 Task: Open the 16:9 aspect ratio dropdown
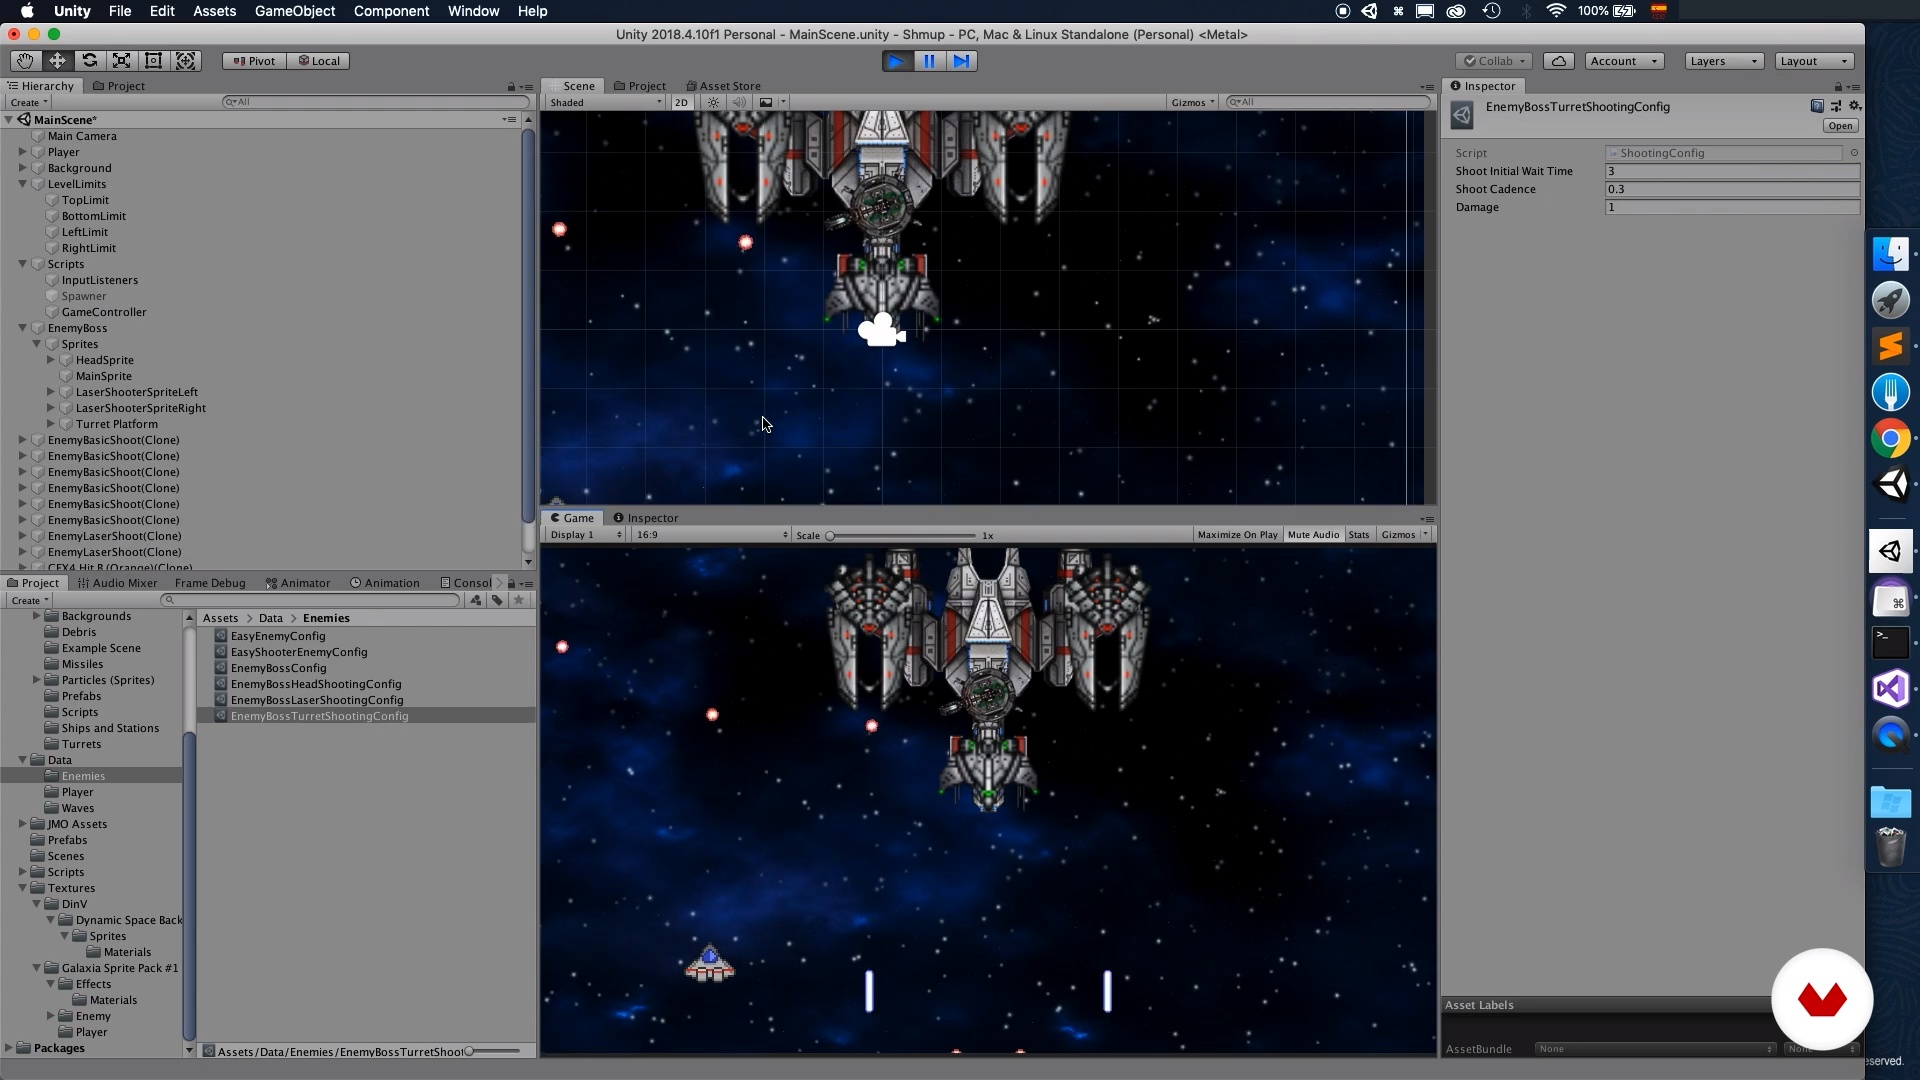point(712,535)
